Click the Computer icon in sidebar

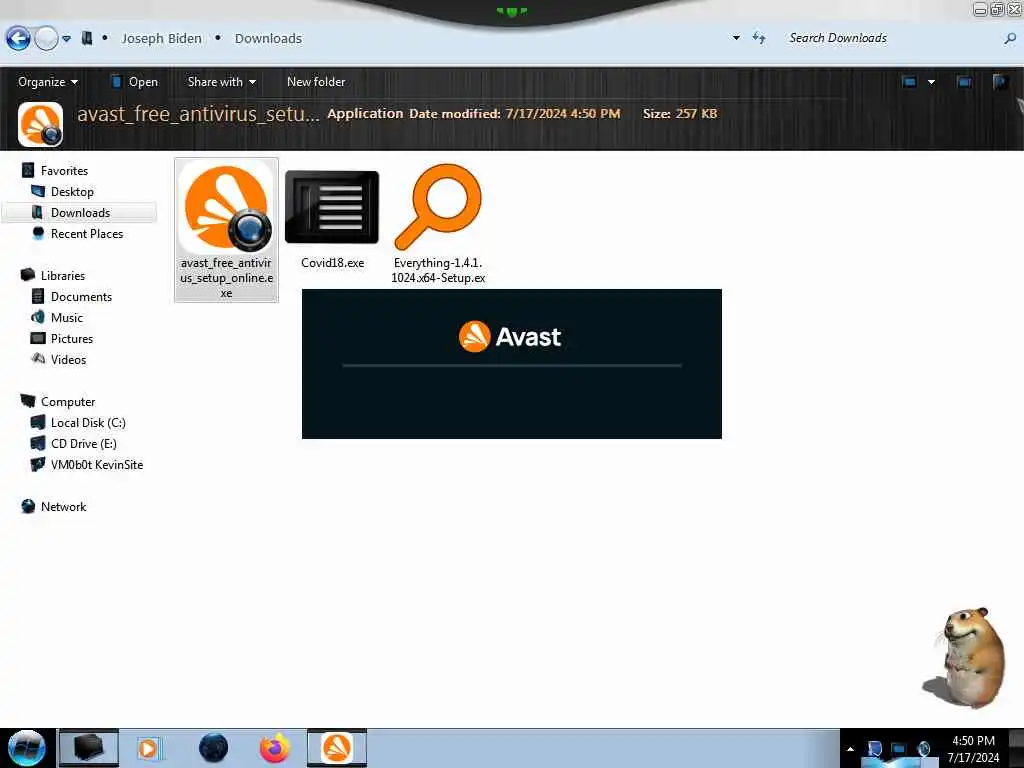pyautogui.click(x=28, y=401)
